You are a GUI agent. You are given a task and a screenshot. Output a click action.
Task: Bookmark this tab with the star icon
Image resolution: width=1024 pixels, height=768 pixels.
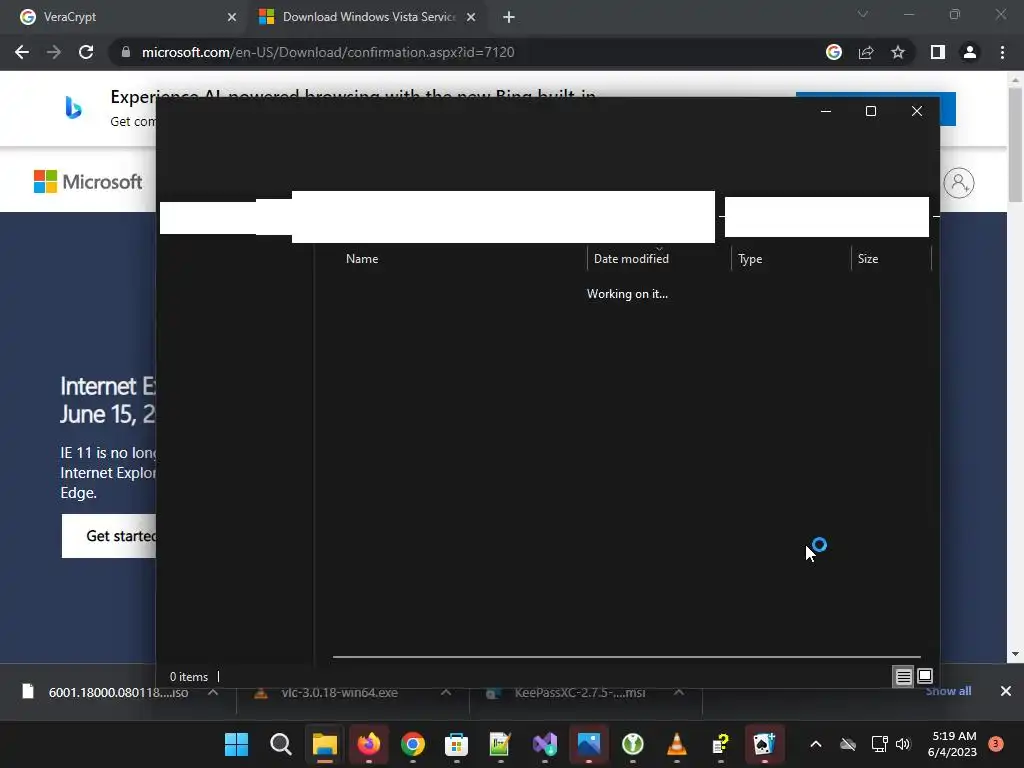tap(898, 52)
